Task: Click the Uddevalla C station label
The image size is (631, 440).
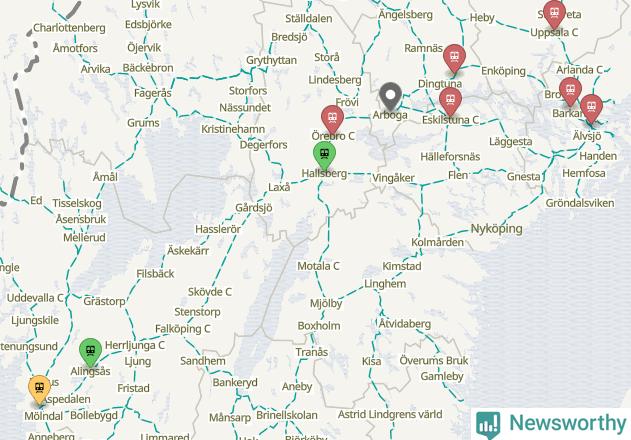Action: point(35,298)
